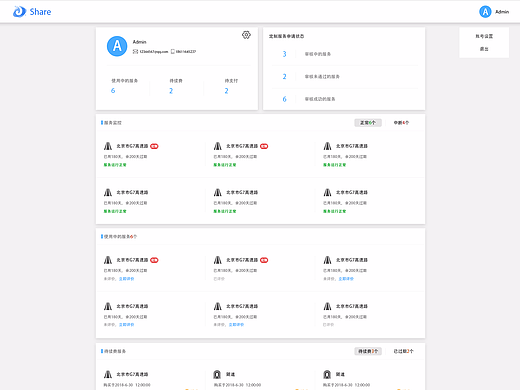Click the tunnel icon in the last 待续费服务 card
This screenshot has height=390, width=520.
pyautogui.click(x=327, y=374)
